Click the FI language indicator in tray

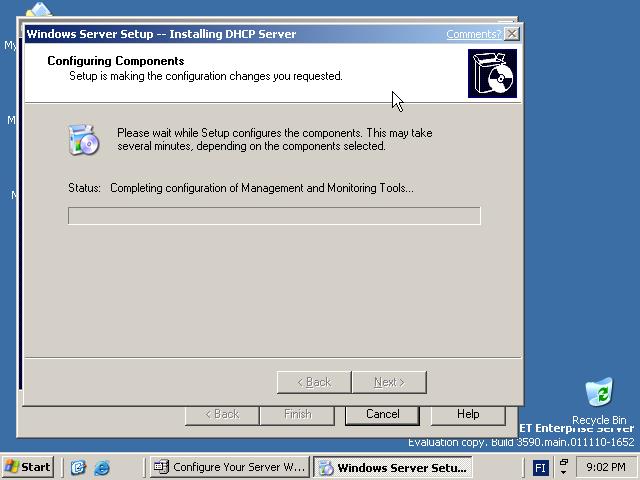[540, 467]
